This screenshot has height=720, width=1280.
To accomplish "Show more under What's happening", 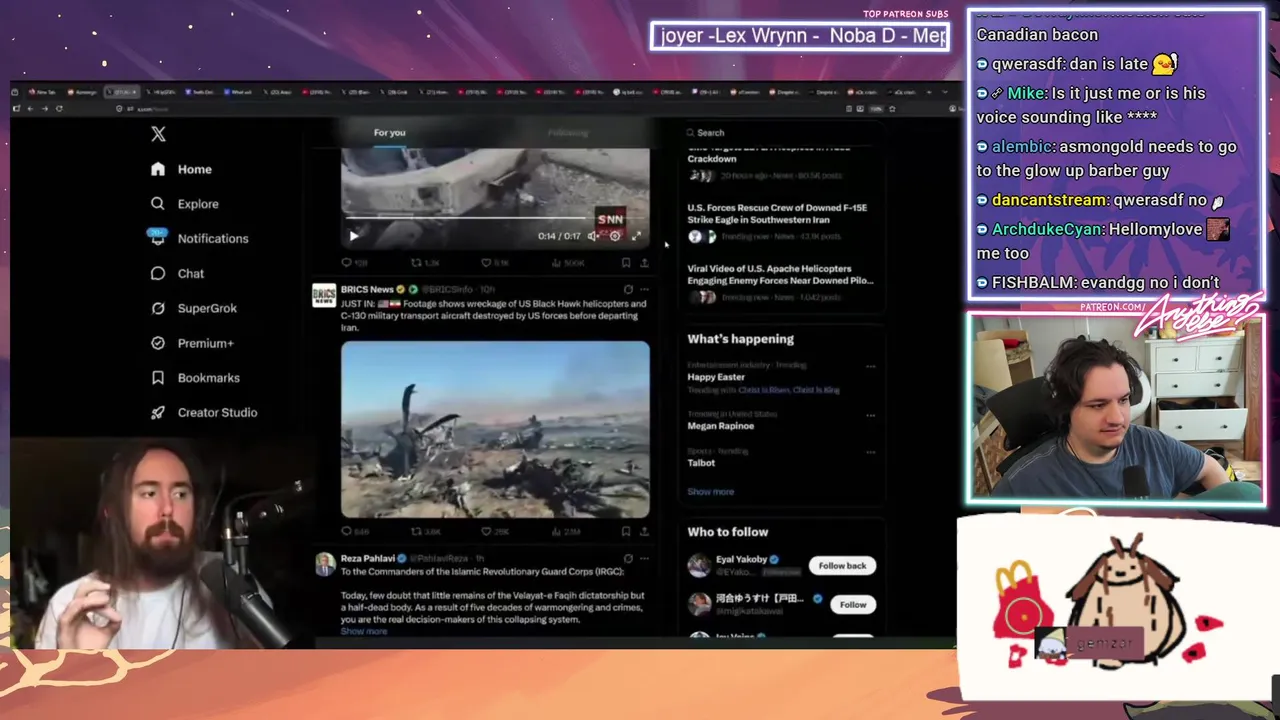I will (x=711, y=492).
